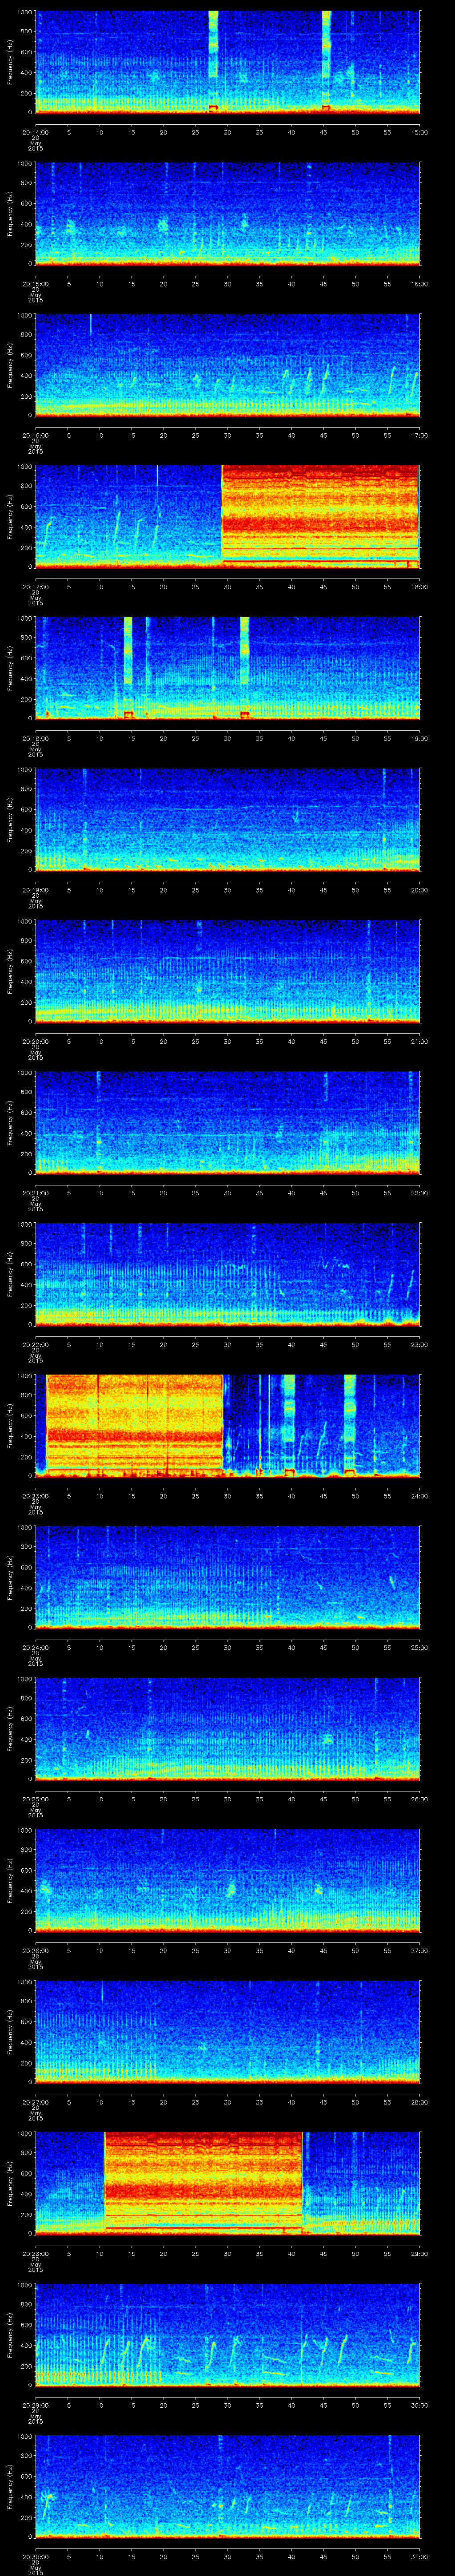The image size is (455, 2576).
Task: Open the spectrogram panel starting at 20:29:00
Action: coord(227,2334)
